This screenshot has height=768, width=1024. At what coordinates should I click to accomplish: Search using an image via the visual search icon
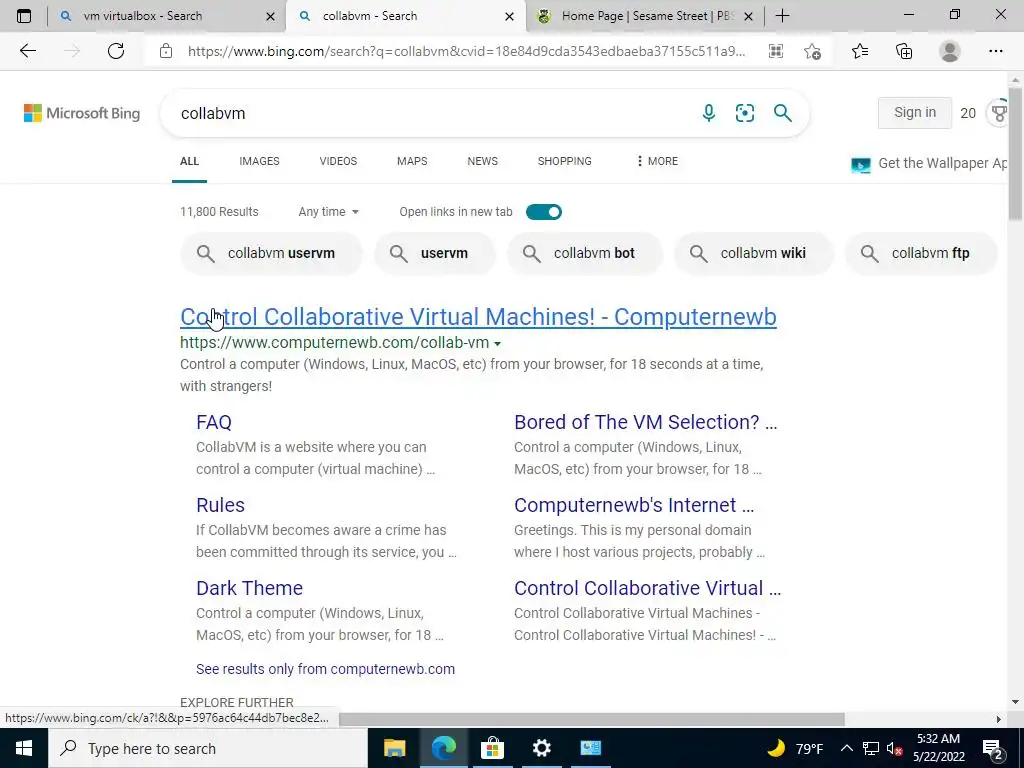744,113
